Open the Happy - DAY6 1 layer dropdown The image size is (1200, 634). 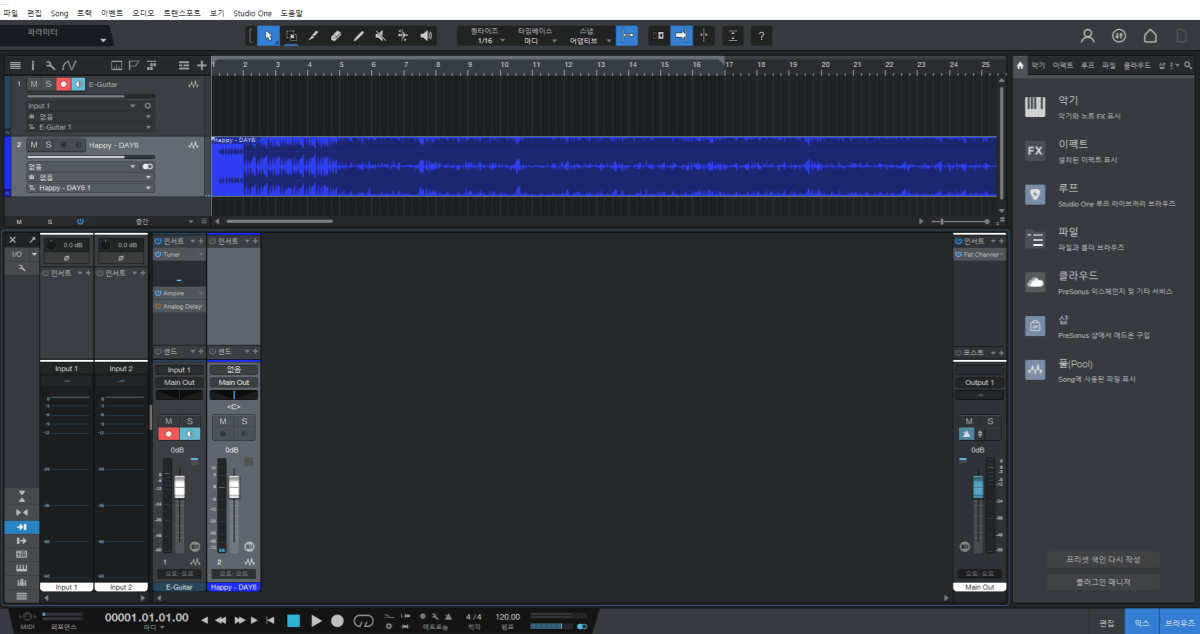[x=90, y=188]
